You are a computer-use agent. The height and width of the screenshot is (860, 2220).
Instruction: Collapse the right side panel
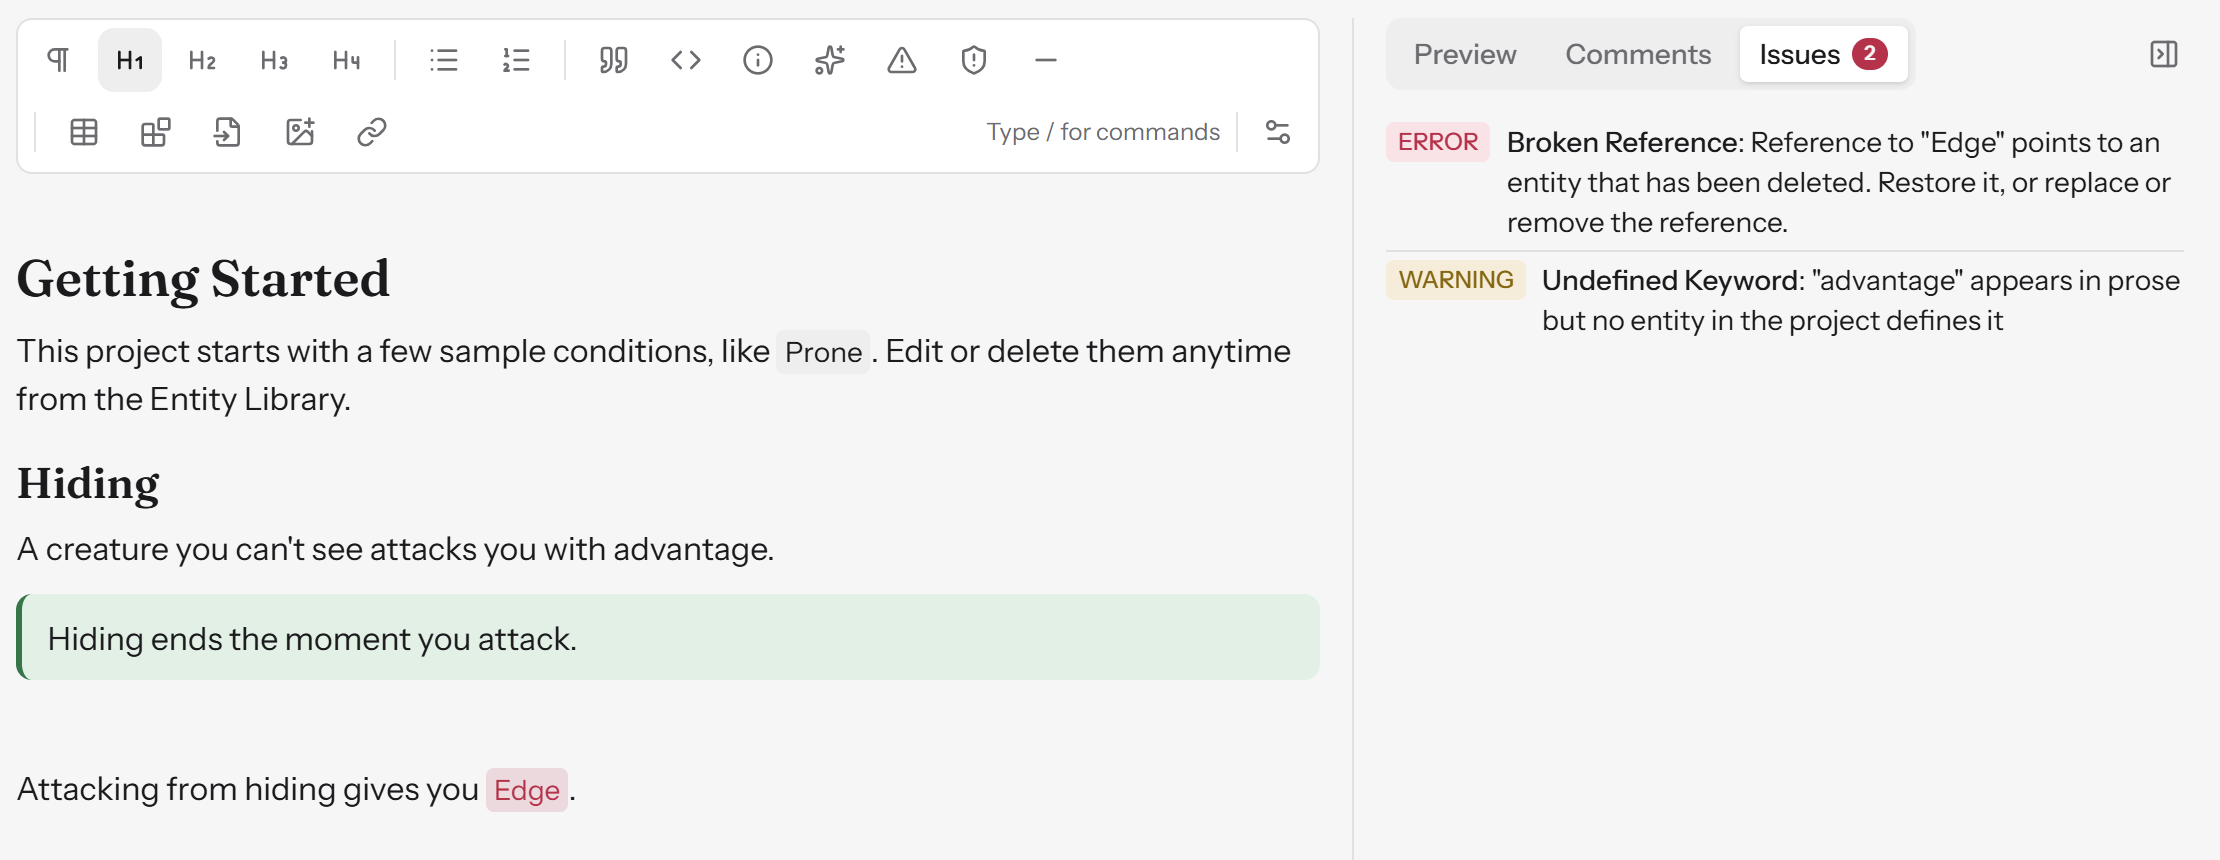click(x=2164, y=54)
